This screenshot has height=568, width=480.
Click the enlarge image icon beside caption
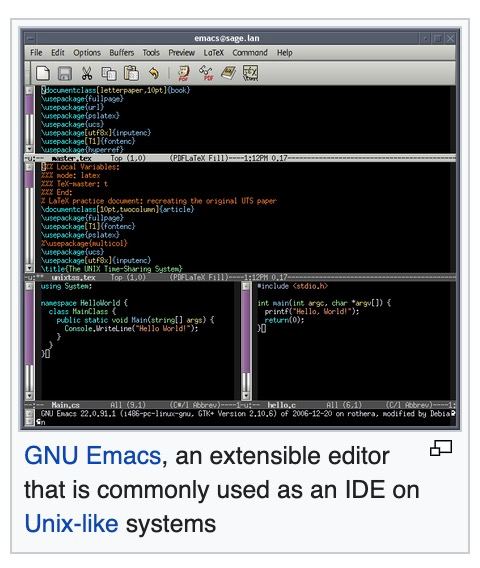(441, 448)
